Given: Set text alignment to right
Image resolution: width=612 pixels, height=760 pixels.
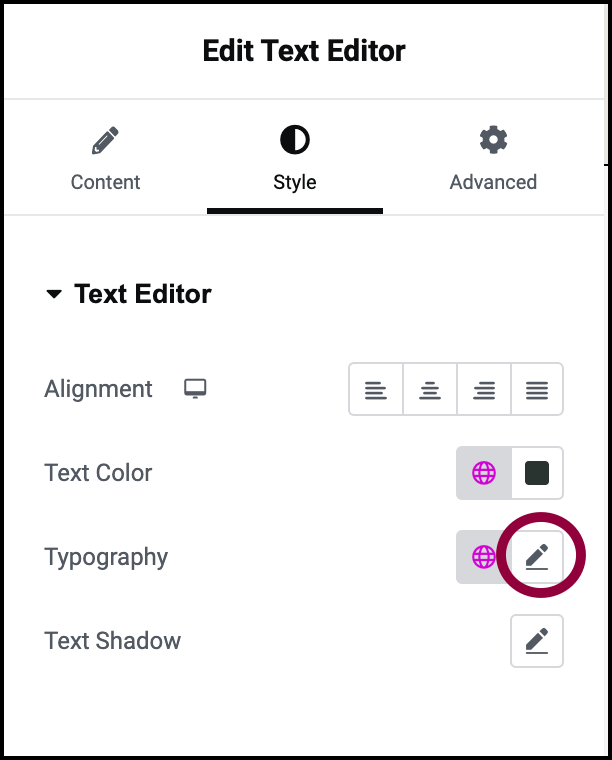Looking at the screenshot, I should (x=484, y=389).
